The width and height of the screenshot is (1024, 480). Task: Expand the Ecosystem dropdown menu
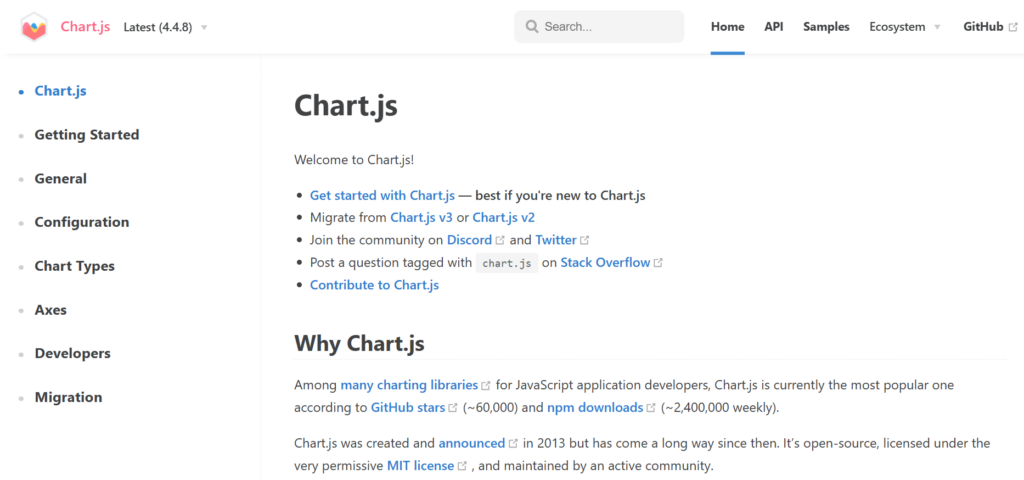click(905, 27)
